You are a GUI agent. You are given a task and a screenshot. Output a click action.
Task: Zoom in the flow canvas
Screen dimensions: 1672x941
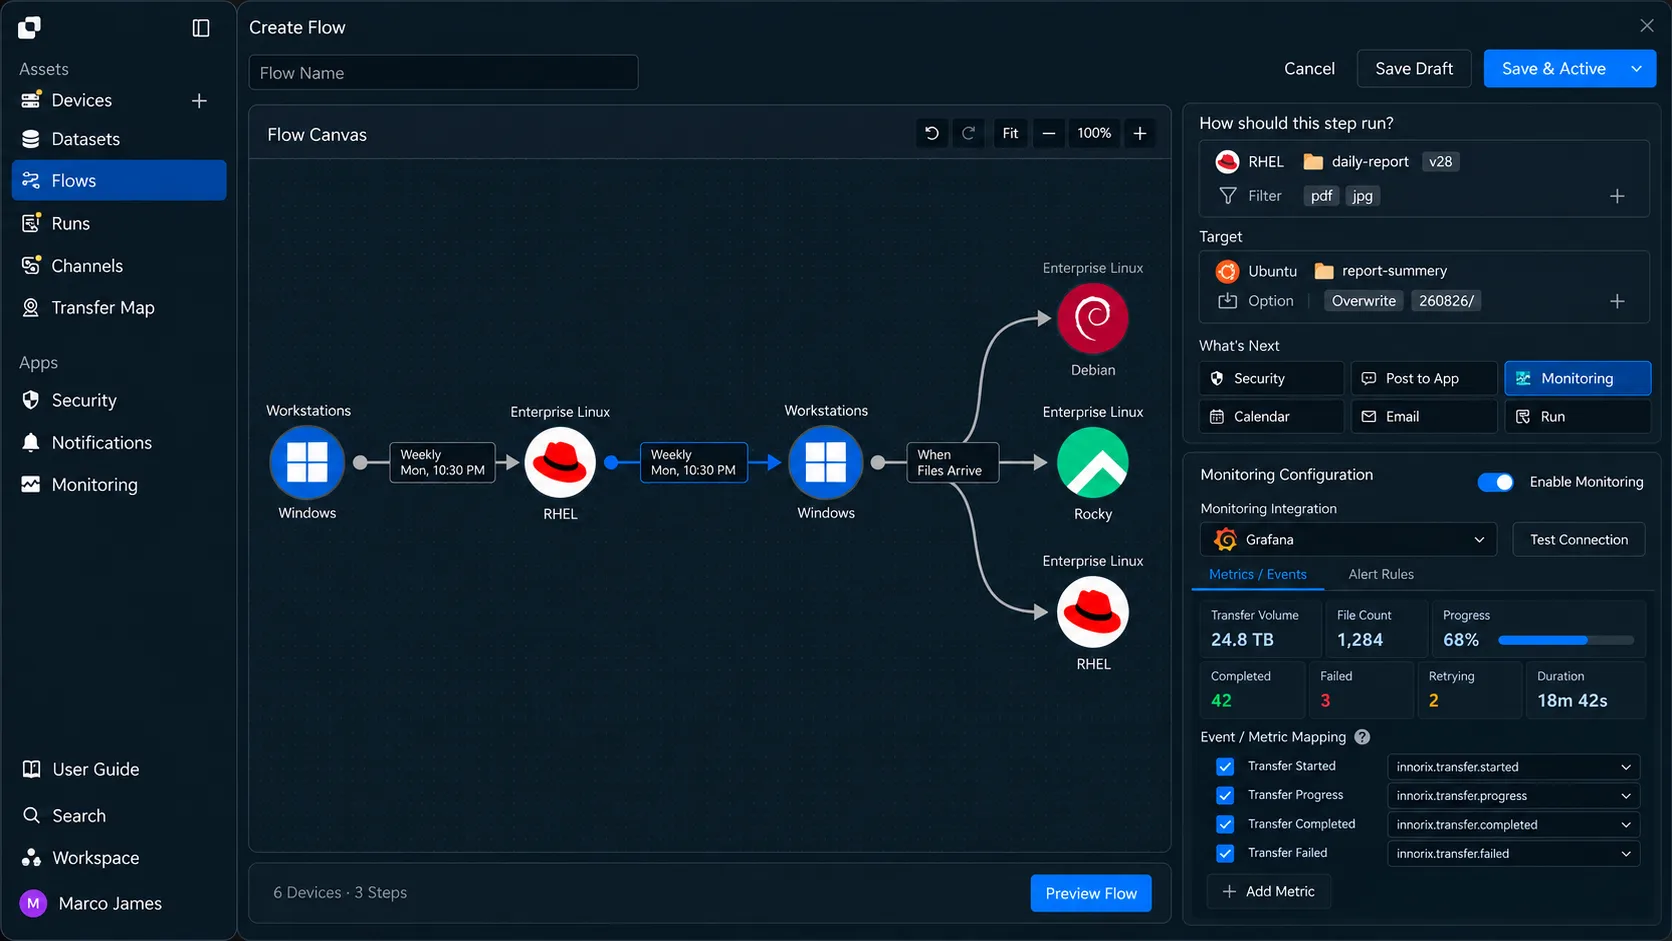pos(1140,133)
